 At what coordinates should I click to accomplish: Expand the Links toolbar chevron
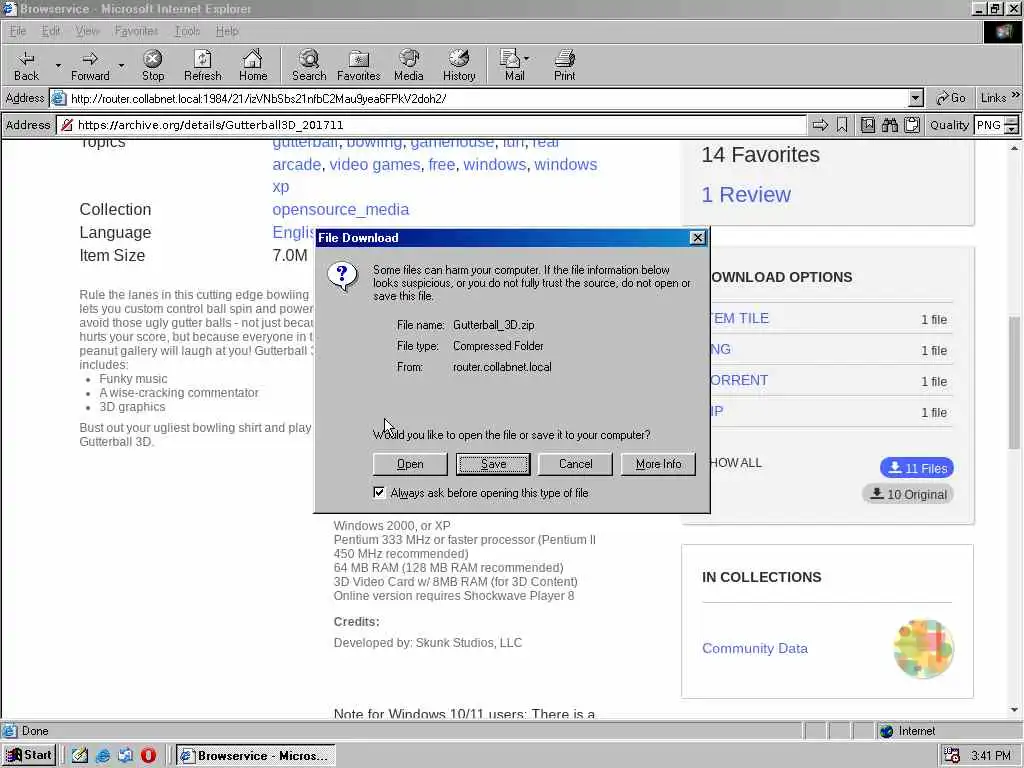tap(1016, 95)
